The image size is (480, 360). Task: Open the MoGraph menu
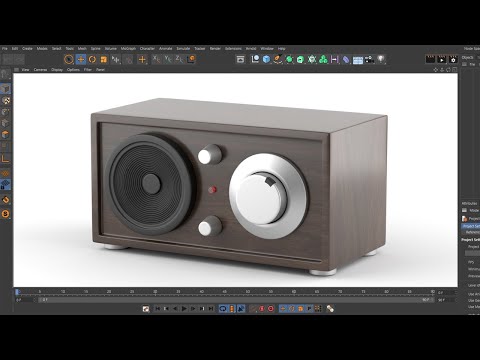(128, 49)
